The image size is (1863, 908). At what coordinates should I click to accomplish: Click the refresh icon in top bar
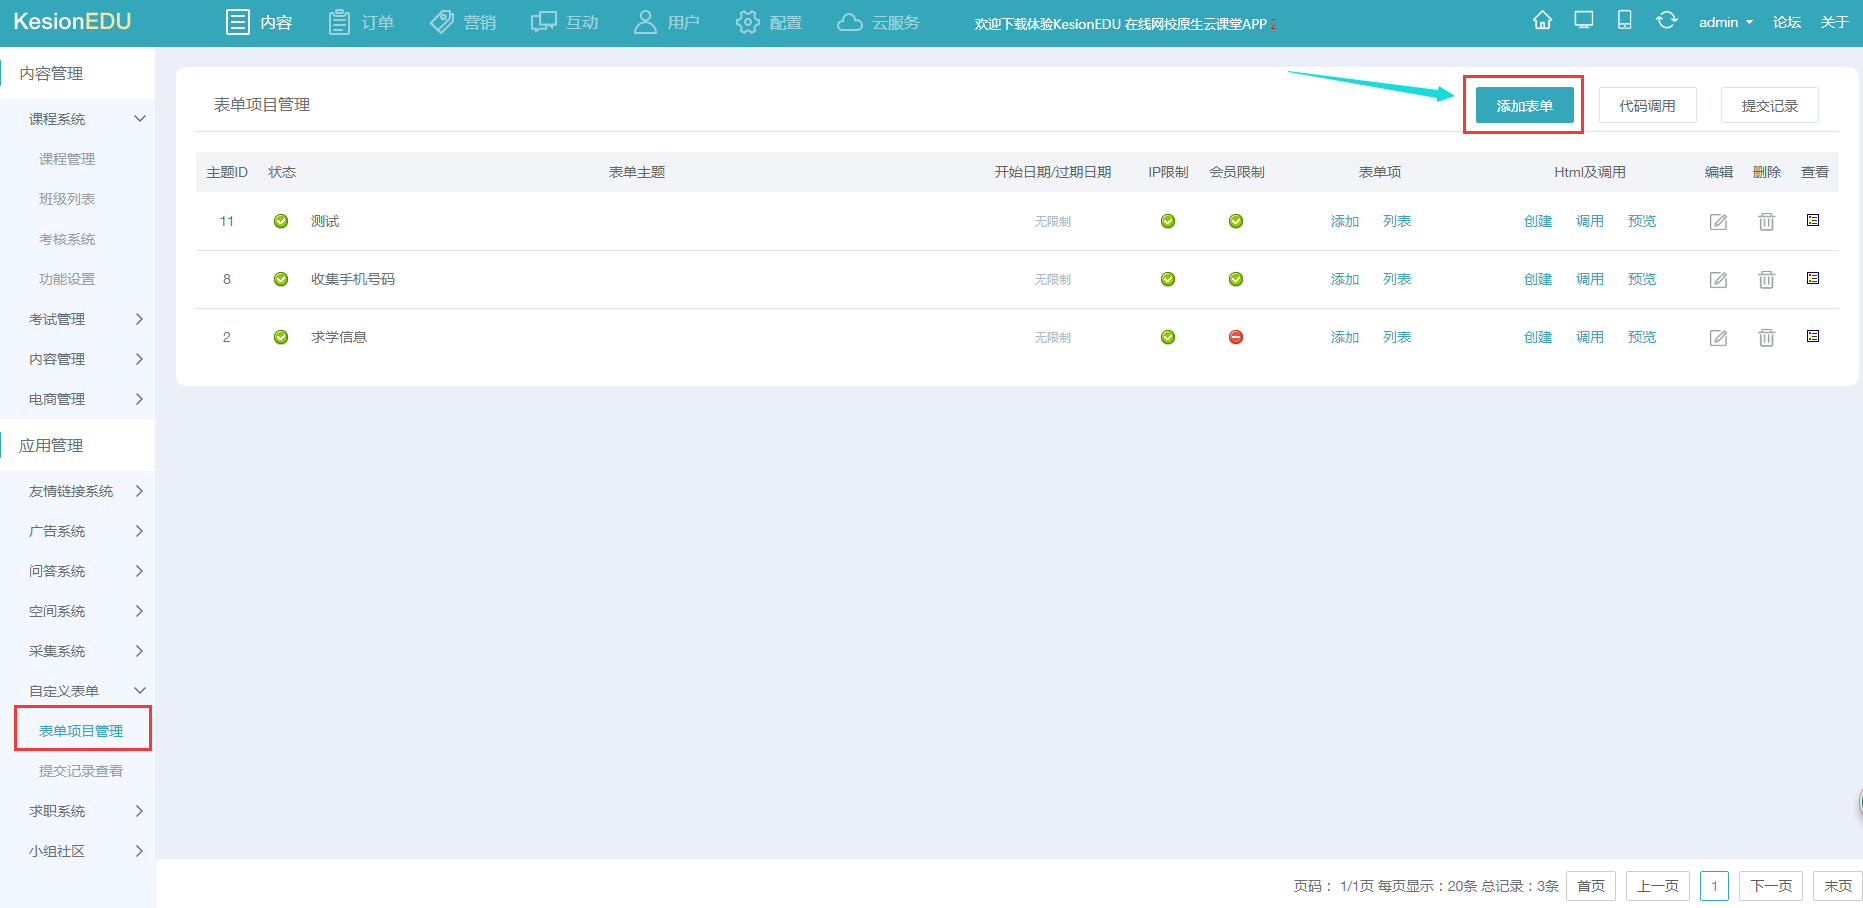coord(1666,21)
